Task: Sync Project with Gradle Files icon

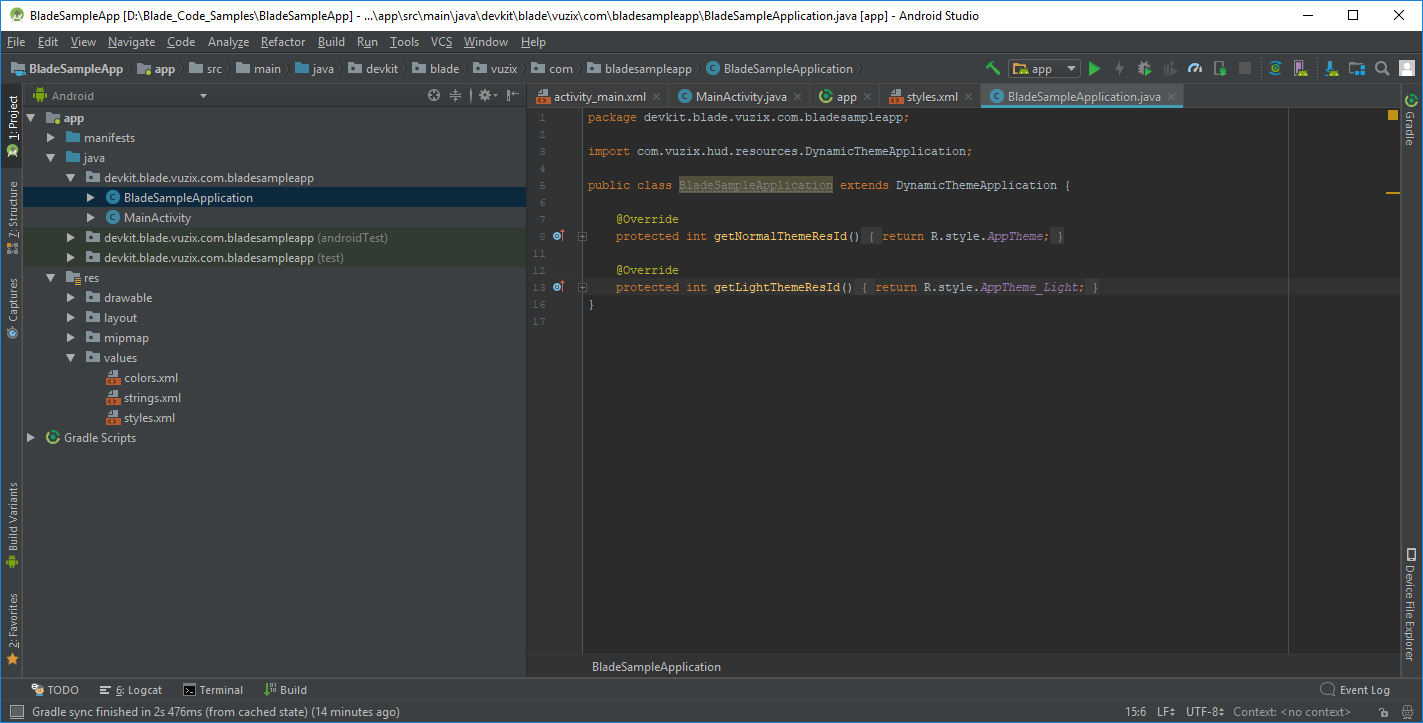Action: click(x=1275, y=68)
